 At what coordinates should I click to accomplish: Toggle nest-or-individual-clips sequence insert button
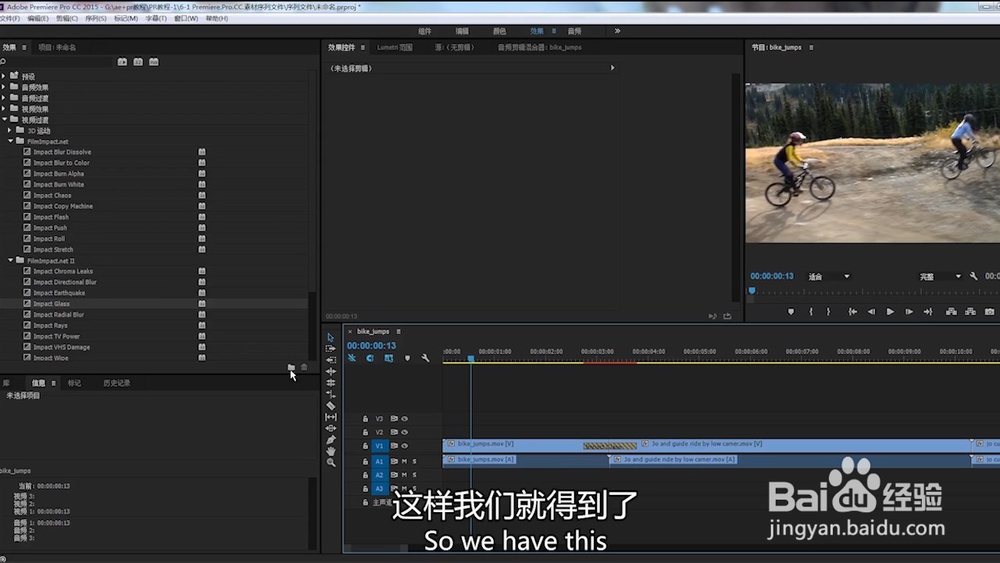[351, 358]
